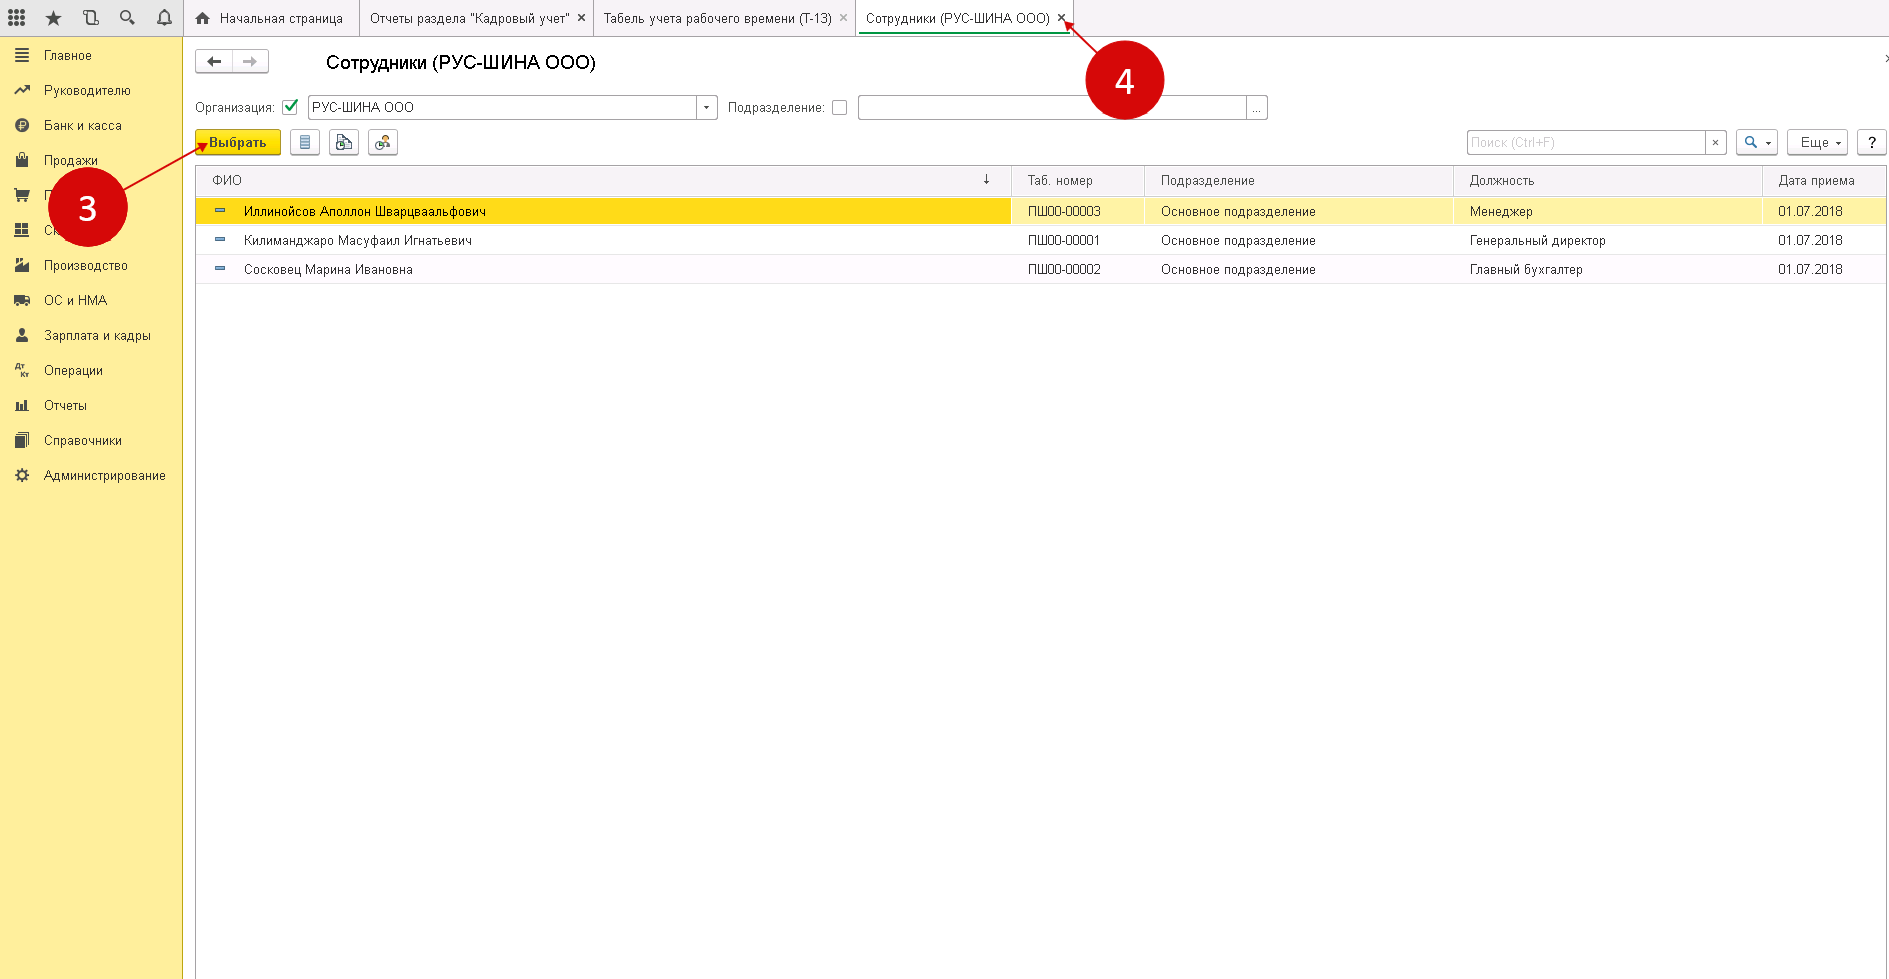This screenshot has width=1889, height=979.
Task: Open Favorites star icon
Action: [x=54, y=18]
